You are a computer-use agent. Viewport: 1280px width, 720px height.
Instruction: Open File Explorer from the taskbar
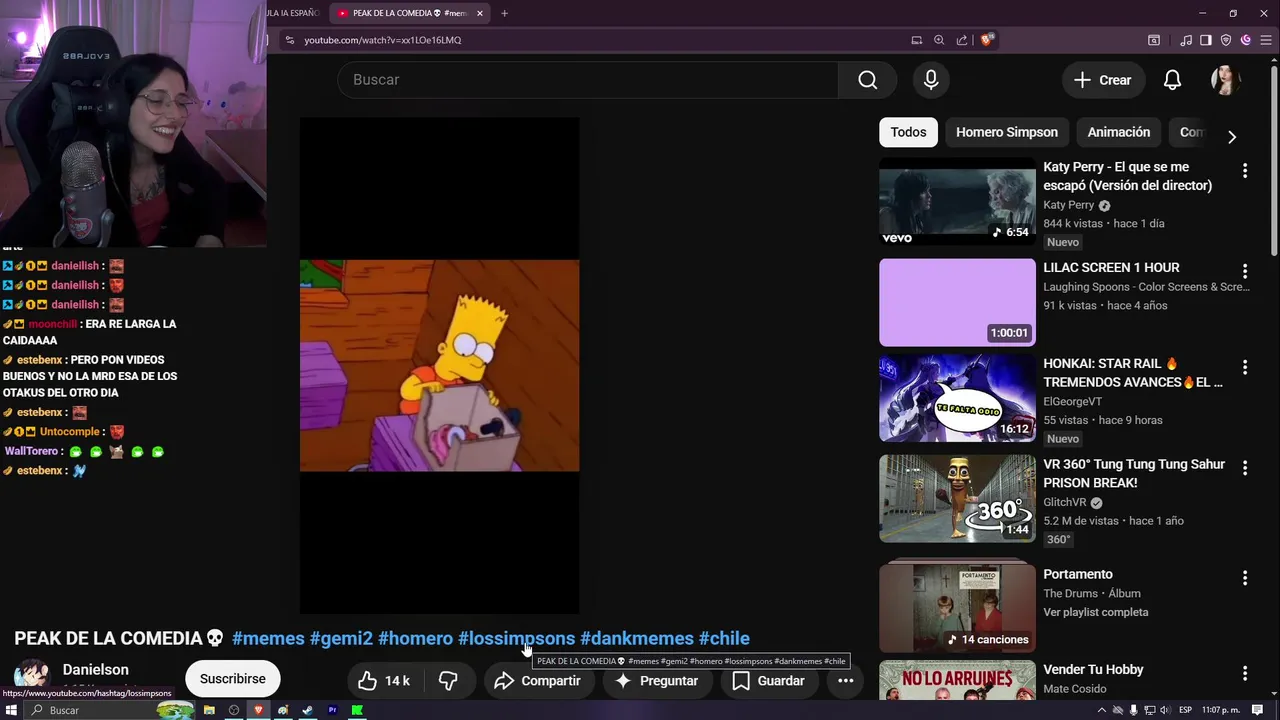point(209,710)
